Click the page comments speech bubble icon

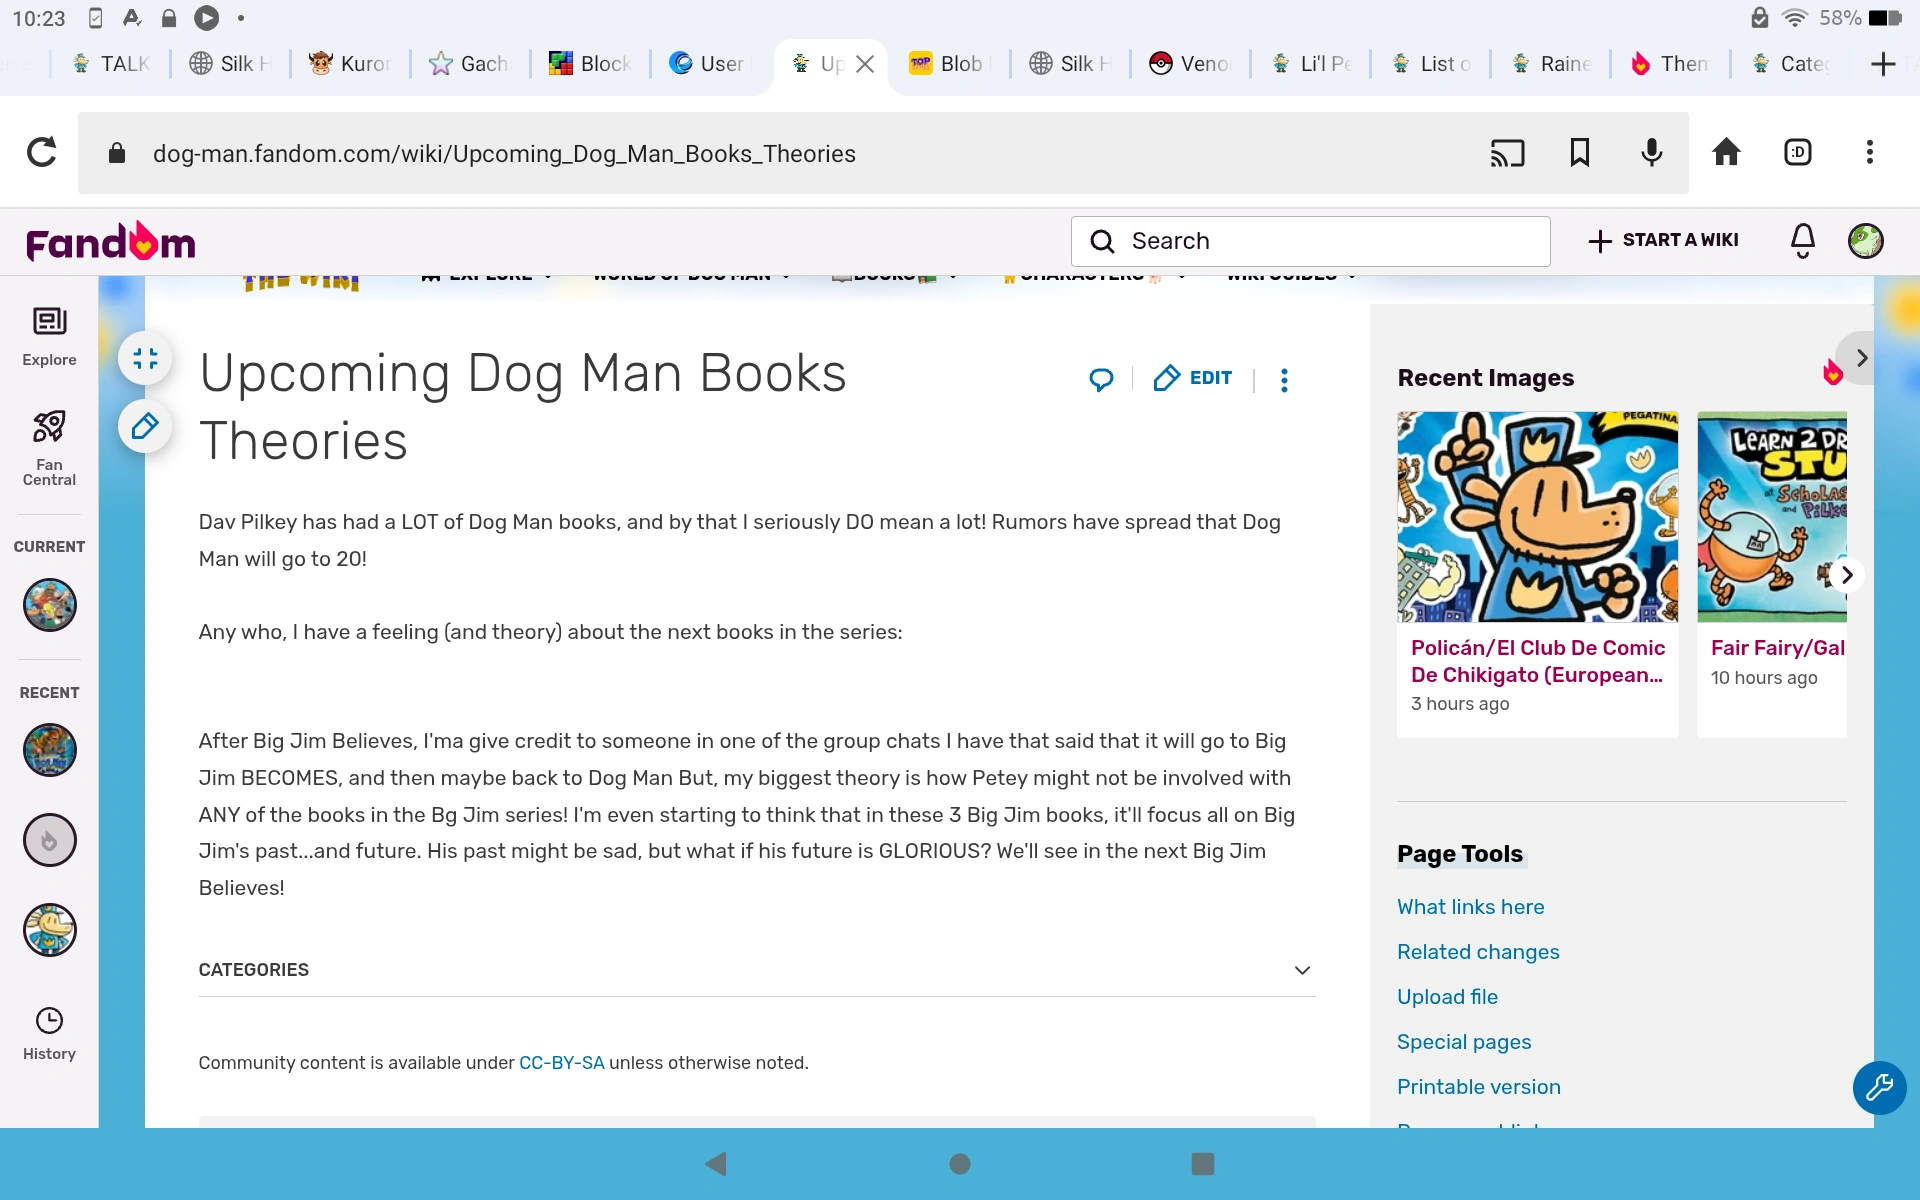1101,379
